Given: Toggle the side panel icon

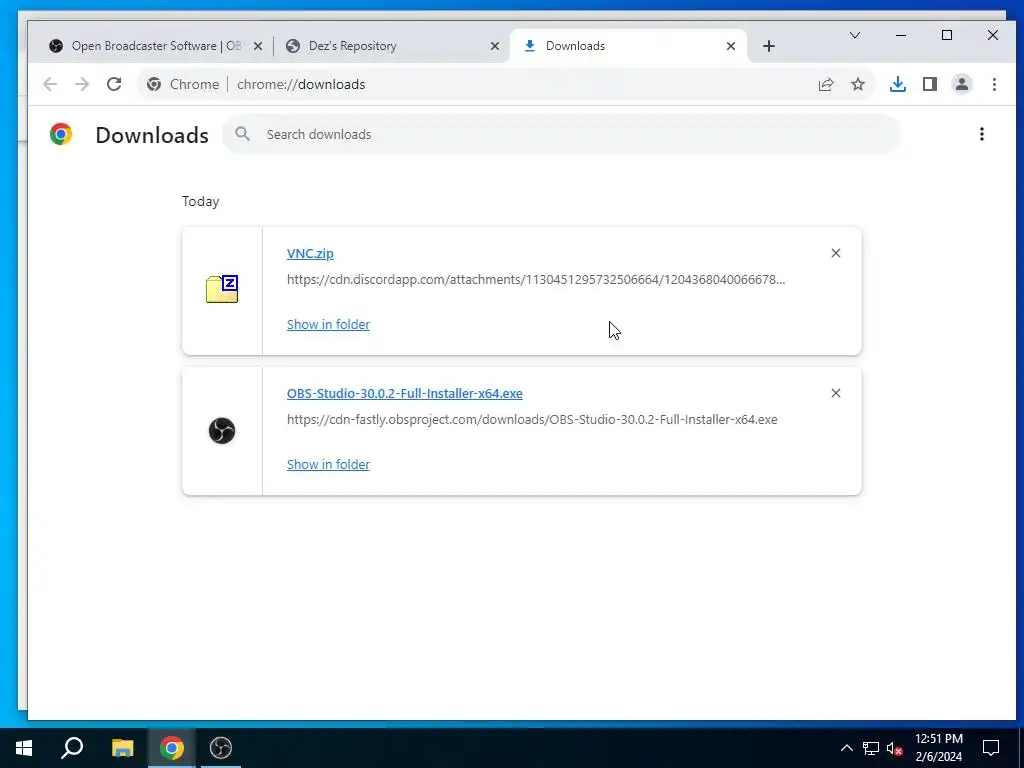Looking at the screenshot, I should (930, 84).
